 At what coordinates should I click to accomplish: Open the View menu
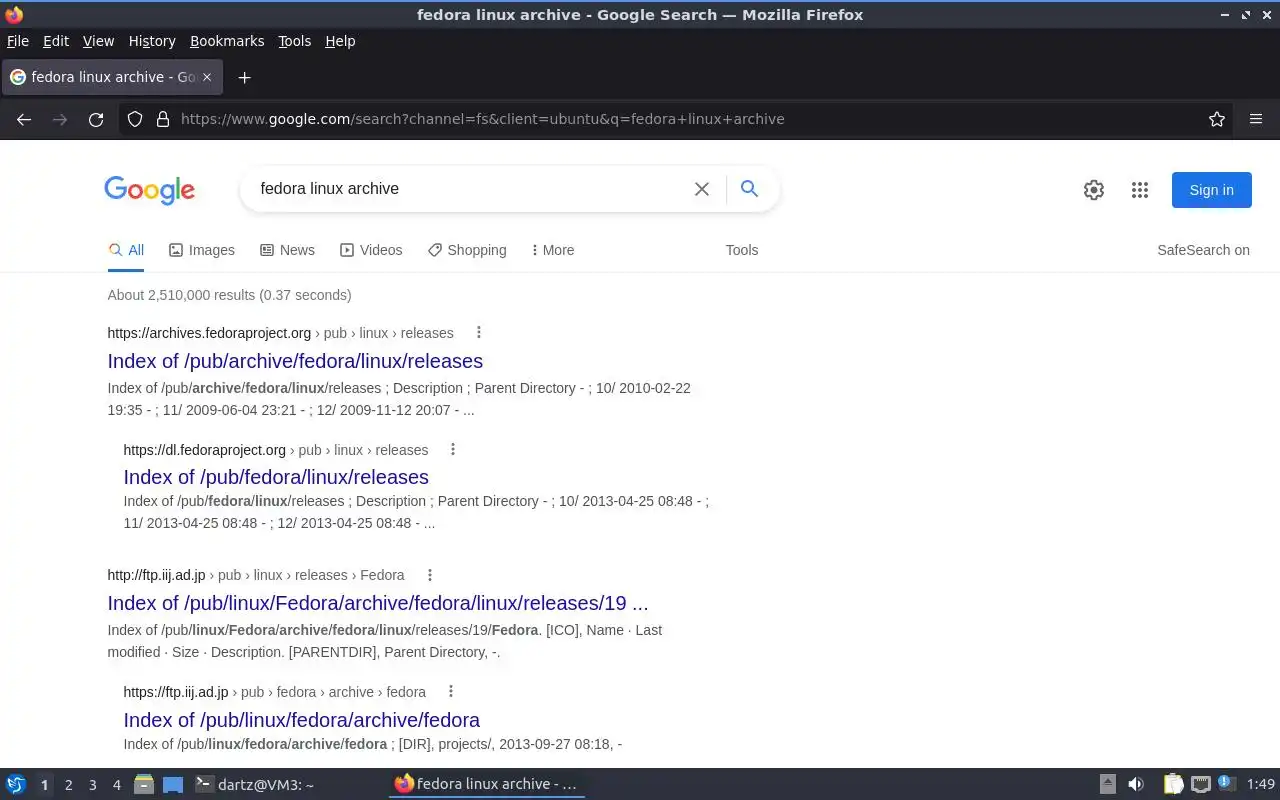point(98,41)
